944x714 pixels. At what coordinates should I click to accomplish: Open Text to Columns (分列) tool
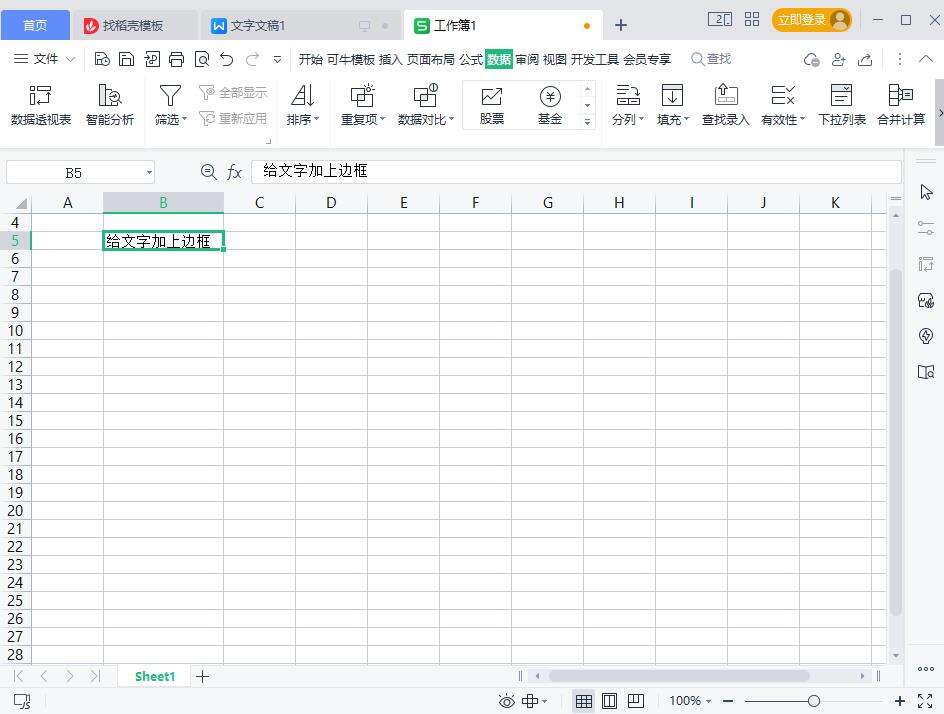click(x=627, y=105)
